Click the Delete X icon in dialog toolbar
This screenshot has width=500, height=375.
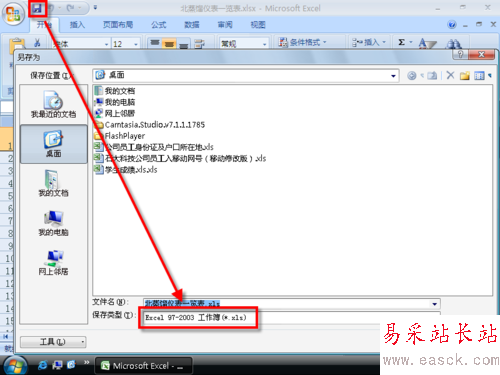point(450,75)
